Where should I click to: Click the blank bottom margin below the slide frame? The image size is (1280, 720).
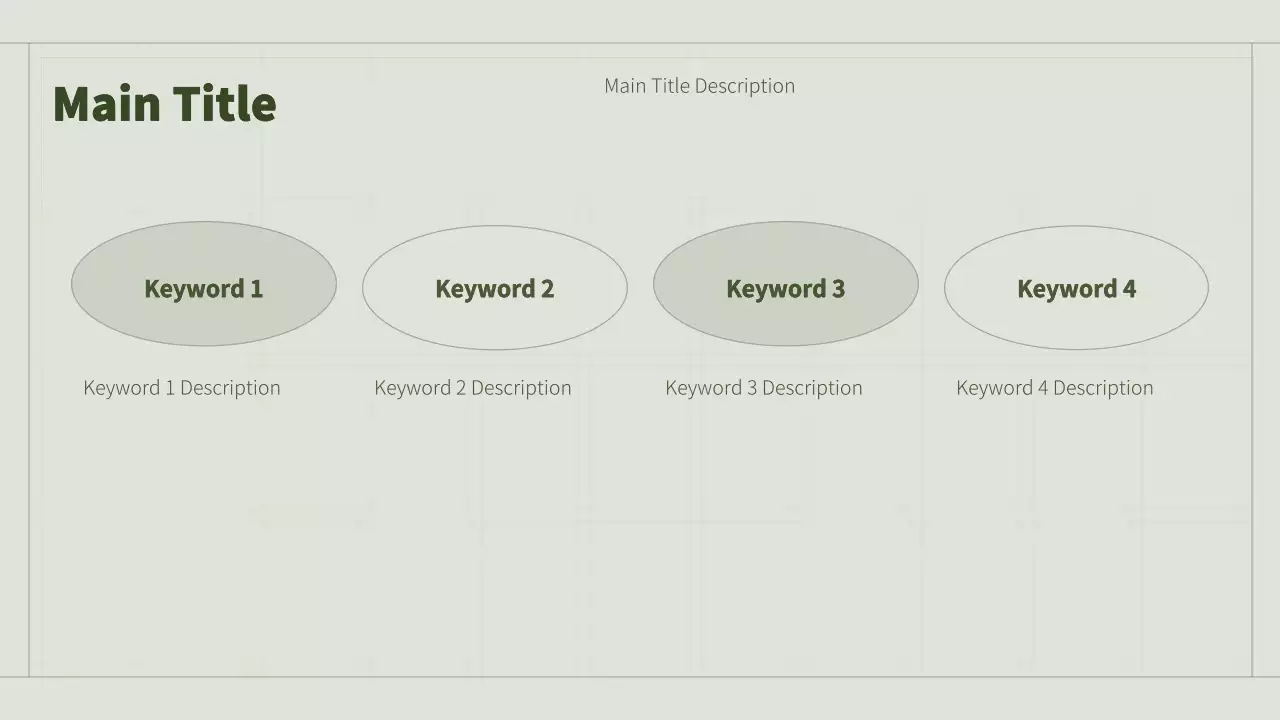640,699
